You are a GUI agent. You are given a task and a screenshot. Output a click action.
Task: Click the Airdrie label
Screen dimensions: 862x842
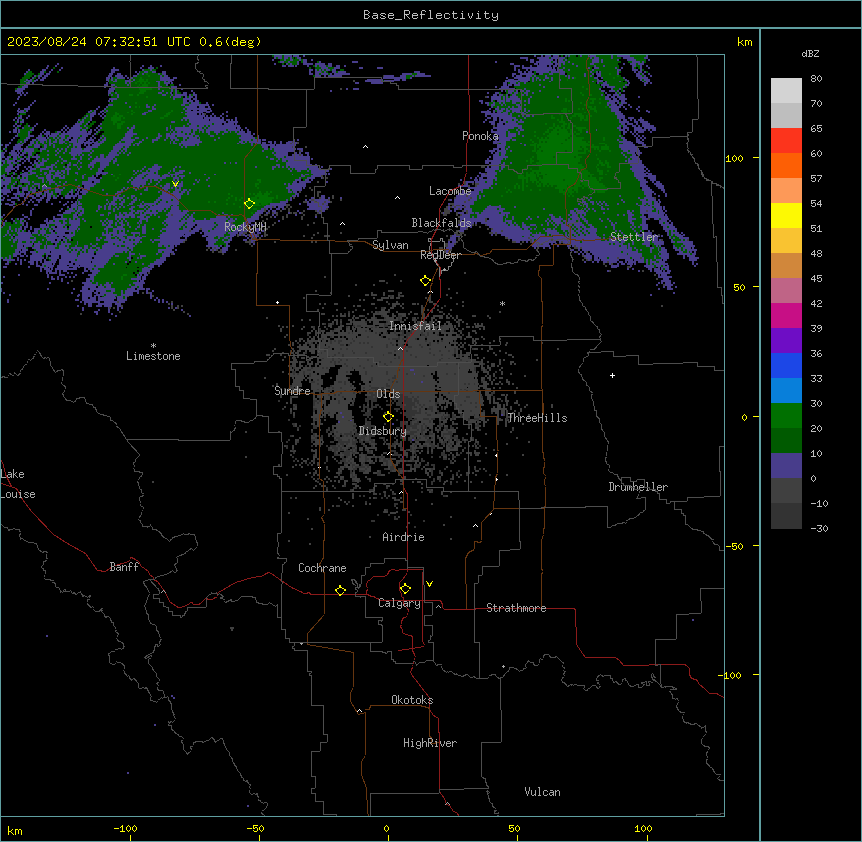(x=403, y=537)
